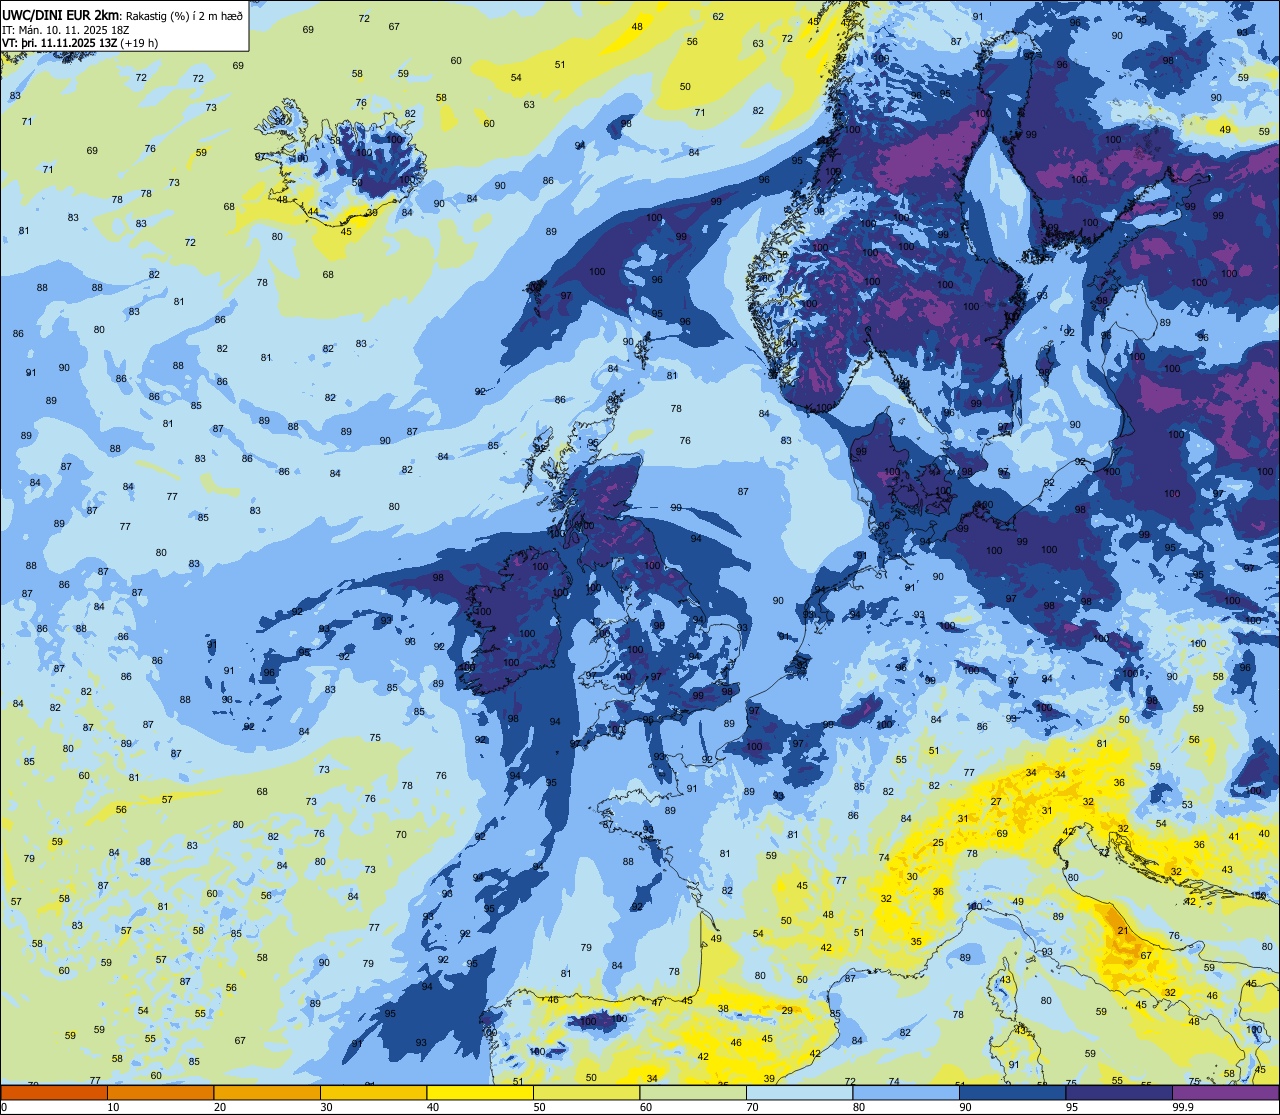Click the light blue legend segment 70 to 80

coord(800,1093)
